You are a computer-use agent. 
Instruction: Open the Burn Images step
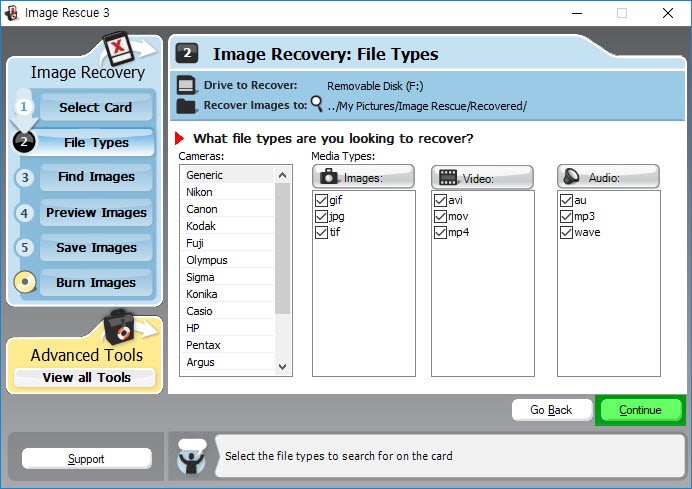96,282
